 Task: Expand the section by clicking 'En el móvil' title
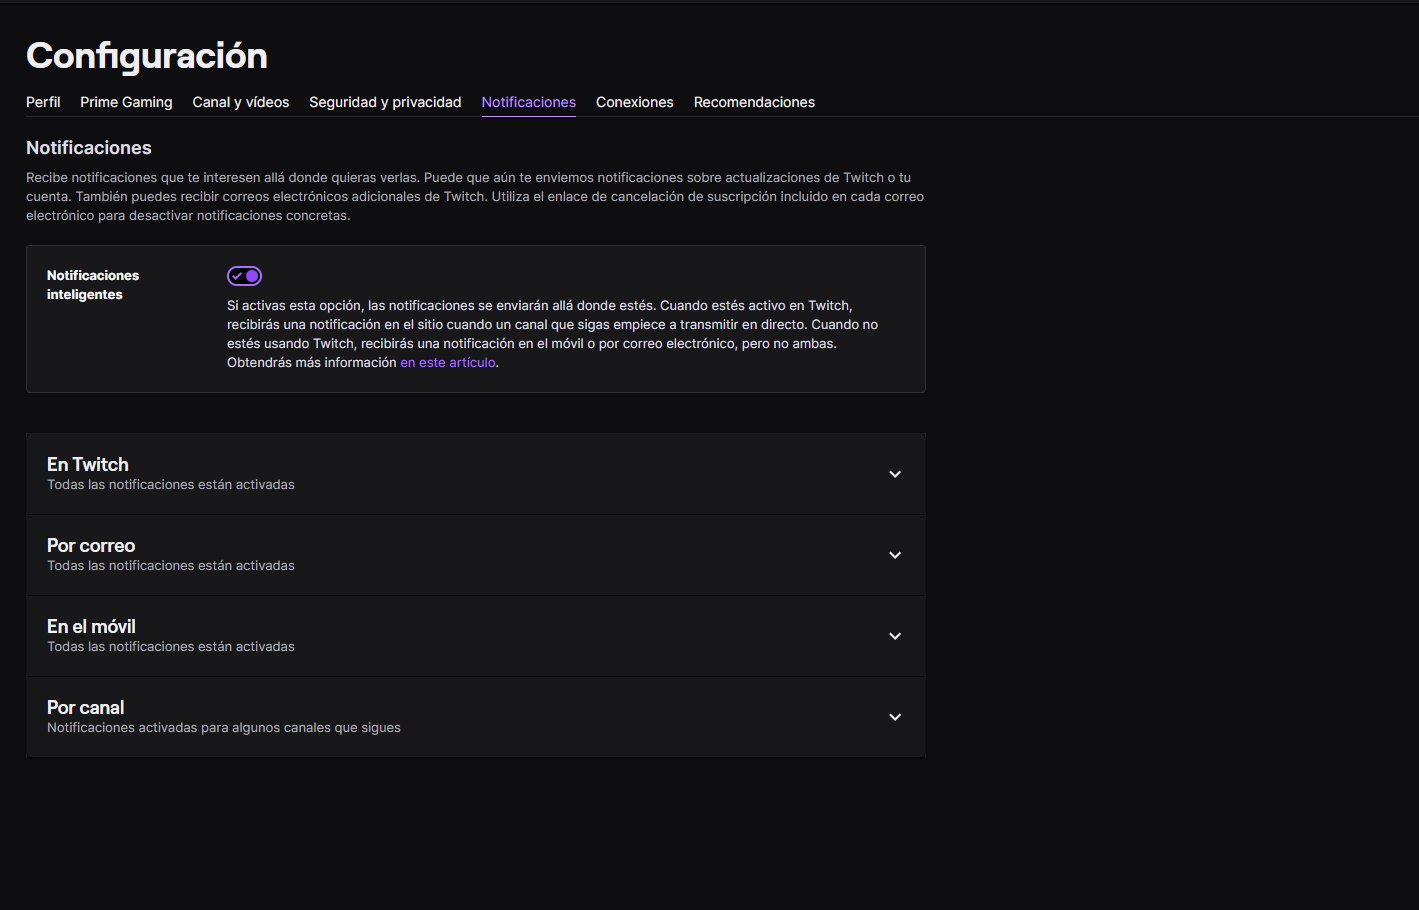click(91, 627)
